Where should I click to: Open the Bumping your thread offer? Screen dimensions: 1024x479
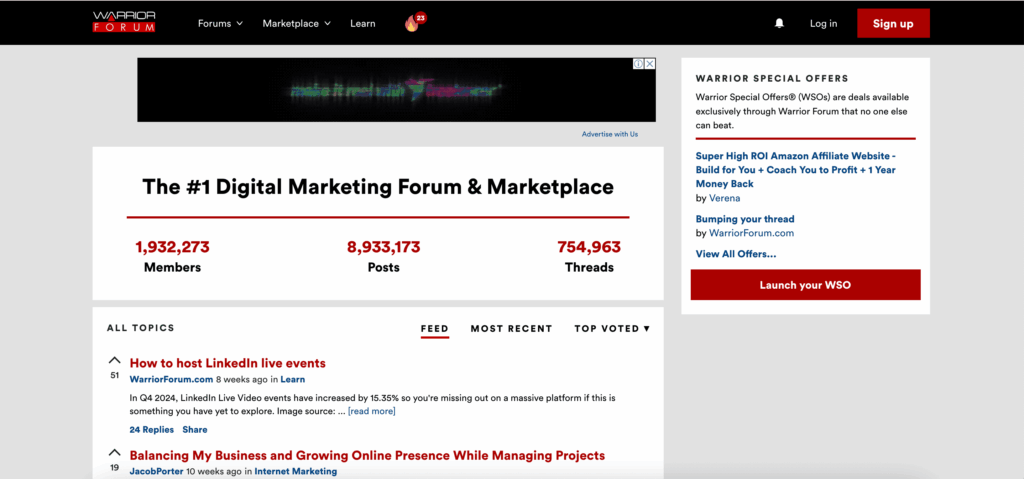coord(745,219)
